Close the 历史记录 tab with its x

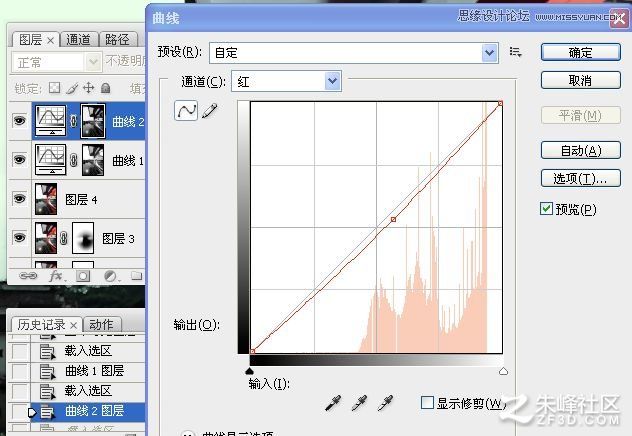tap(74, 325)
